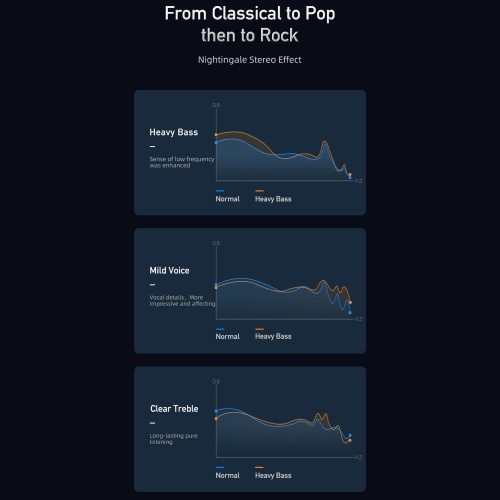The image size is (500, 500).
Task: Click the Heavy Bass legend under Clear Treble chart
Action: [273, 475]
